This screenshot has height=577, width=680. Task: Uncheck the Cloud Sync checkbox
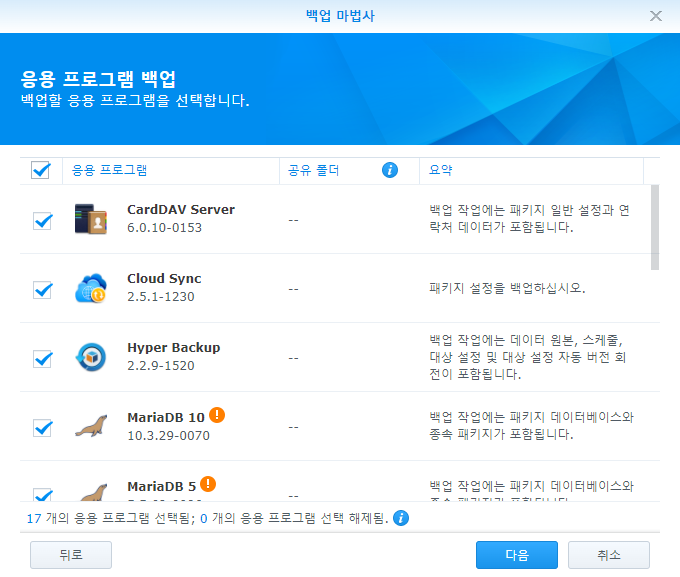tap(42, 290)
